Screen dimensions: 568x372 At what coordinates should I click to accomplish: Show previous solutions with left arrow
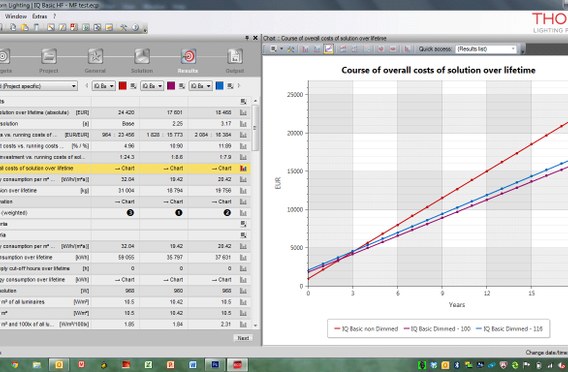point(87,86)
